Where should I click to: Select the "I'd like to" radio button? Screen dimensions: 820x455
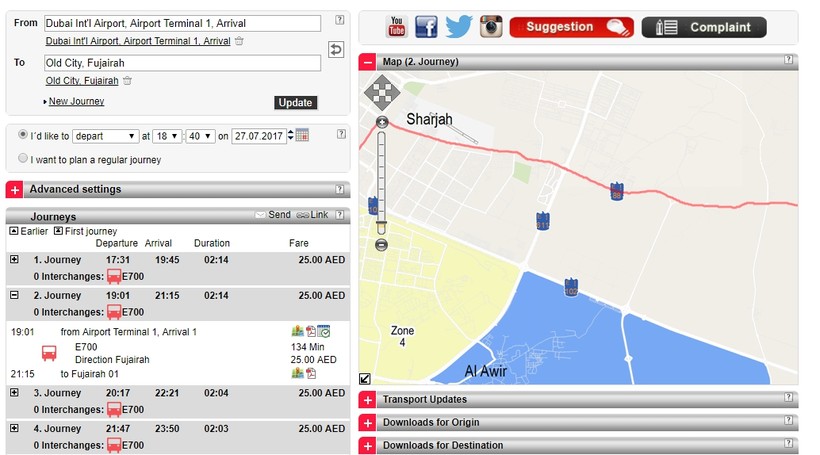[x=23, y=135]
